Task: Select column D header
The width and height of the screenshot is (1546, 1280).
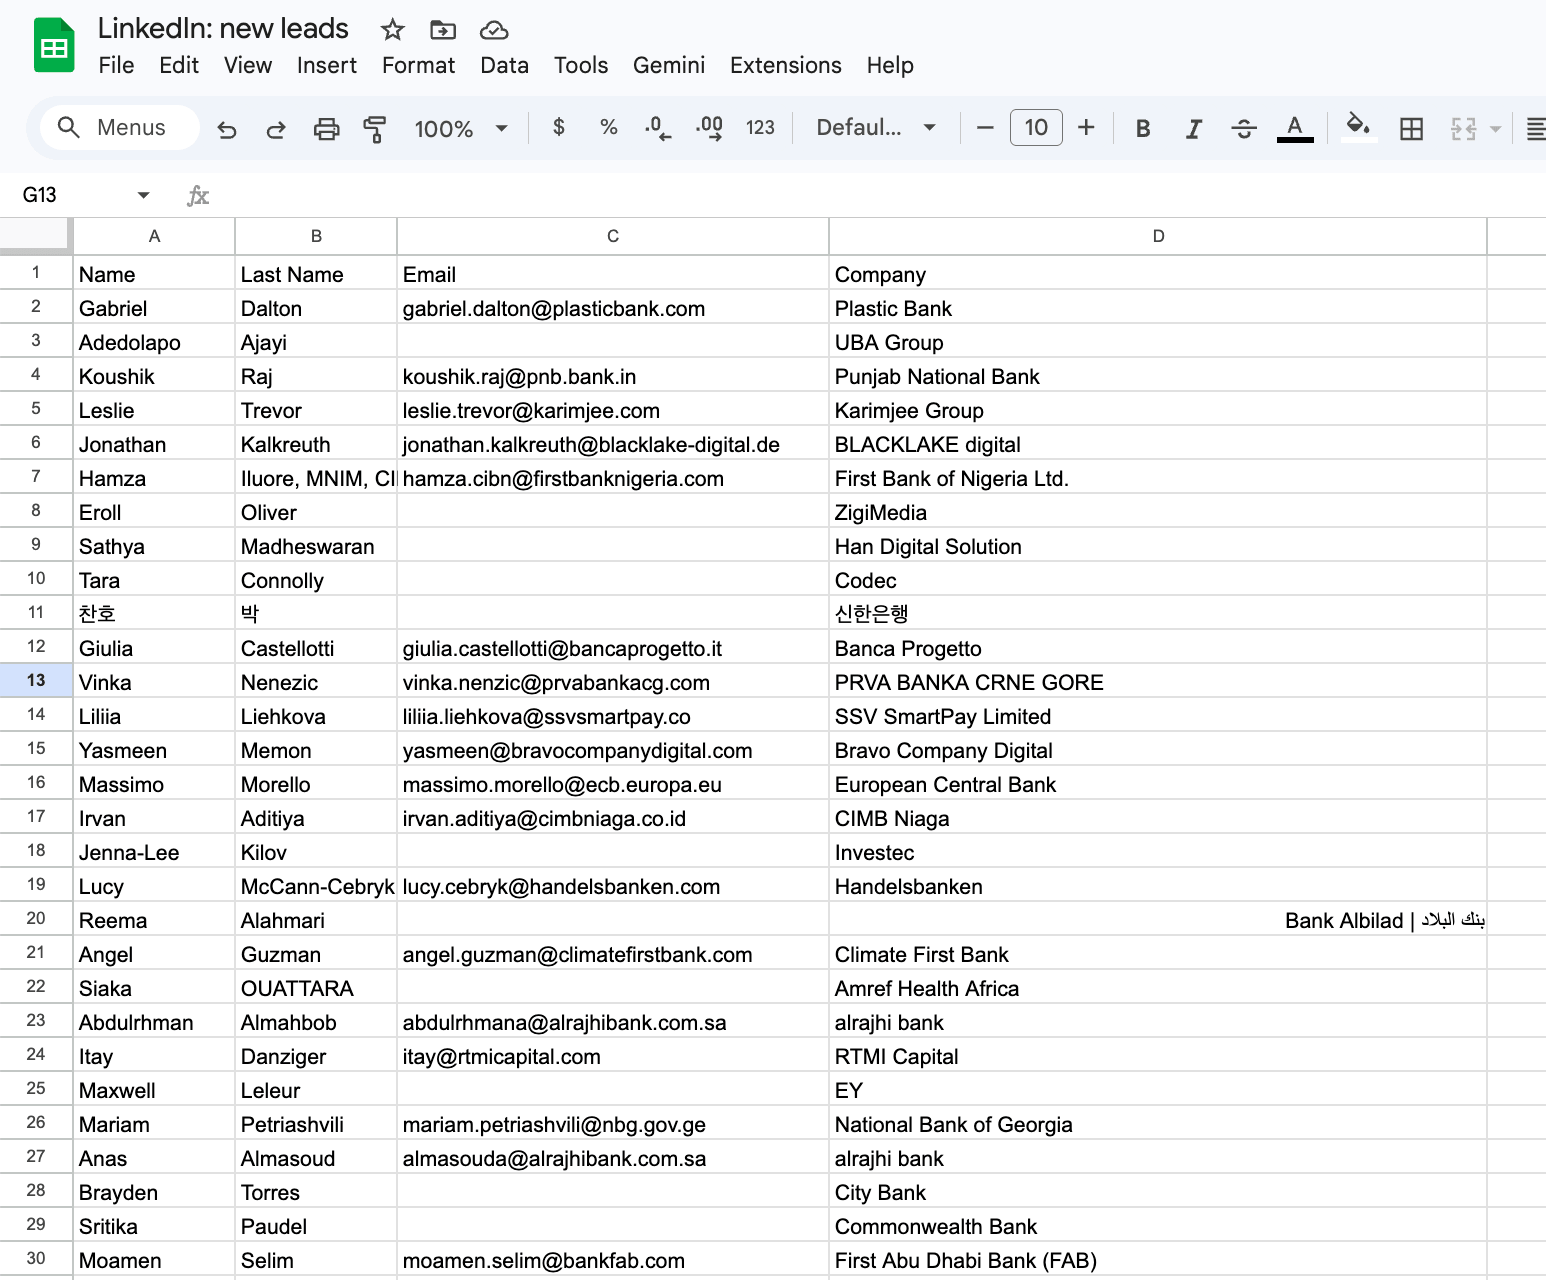Action: coord(1158,236)
